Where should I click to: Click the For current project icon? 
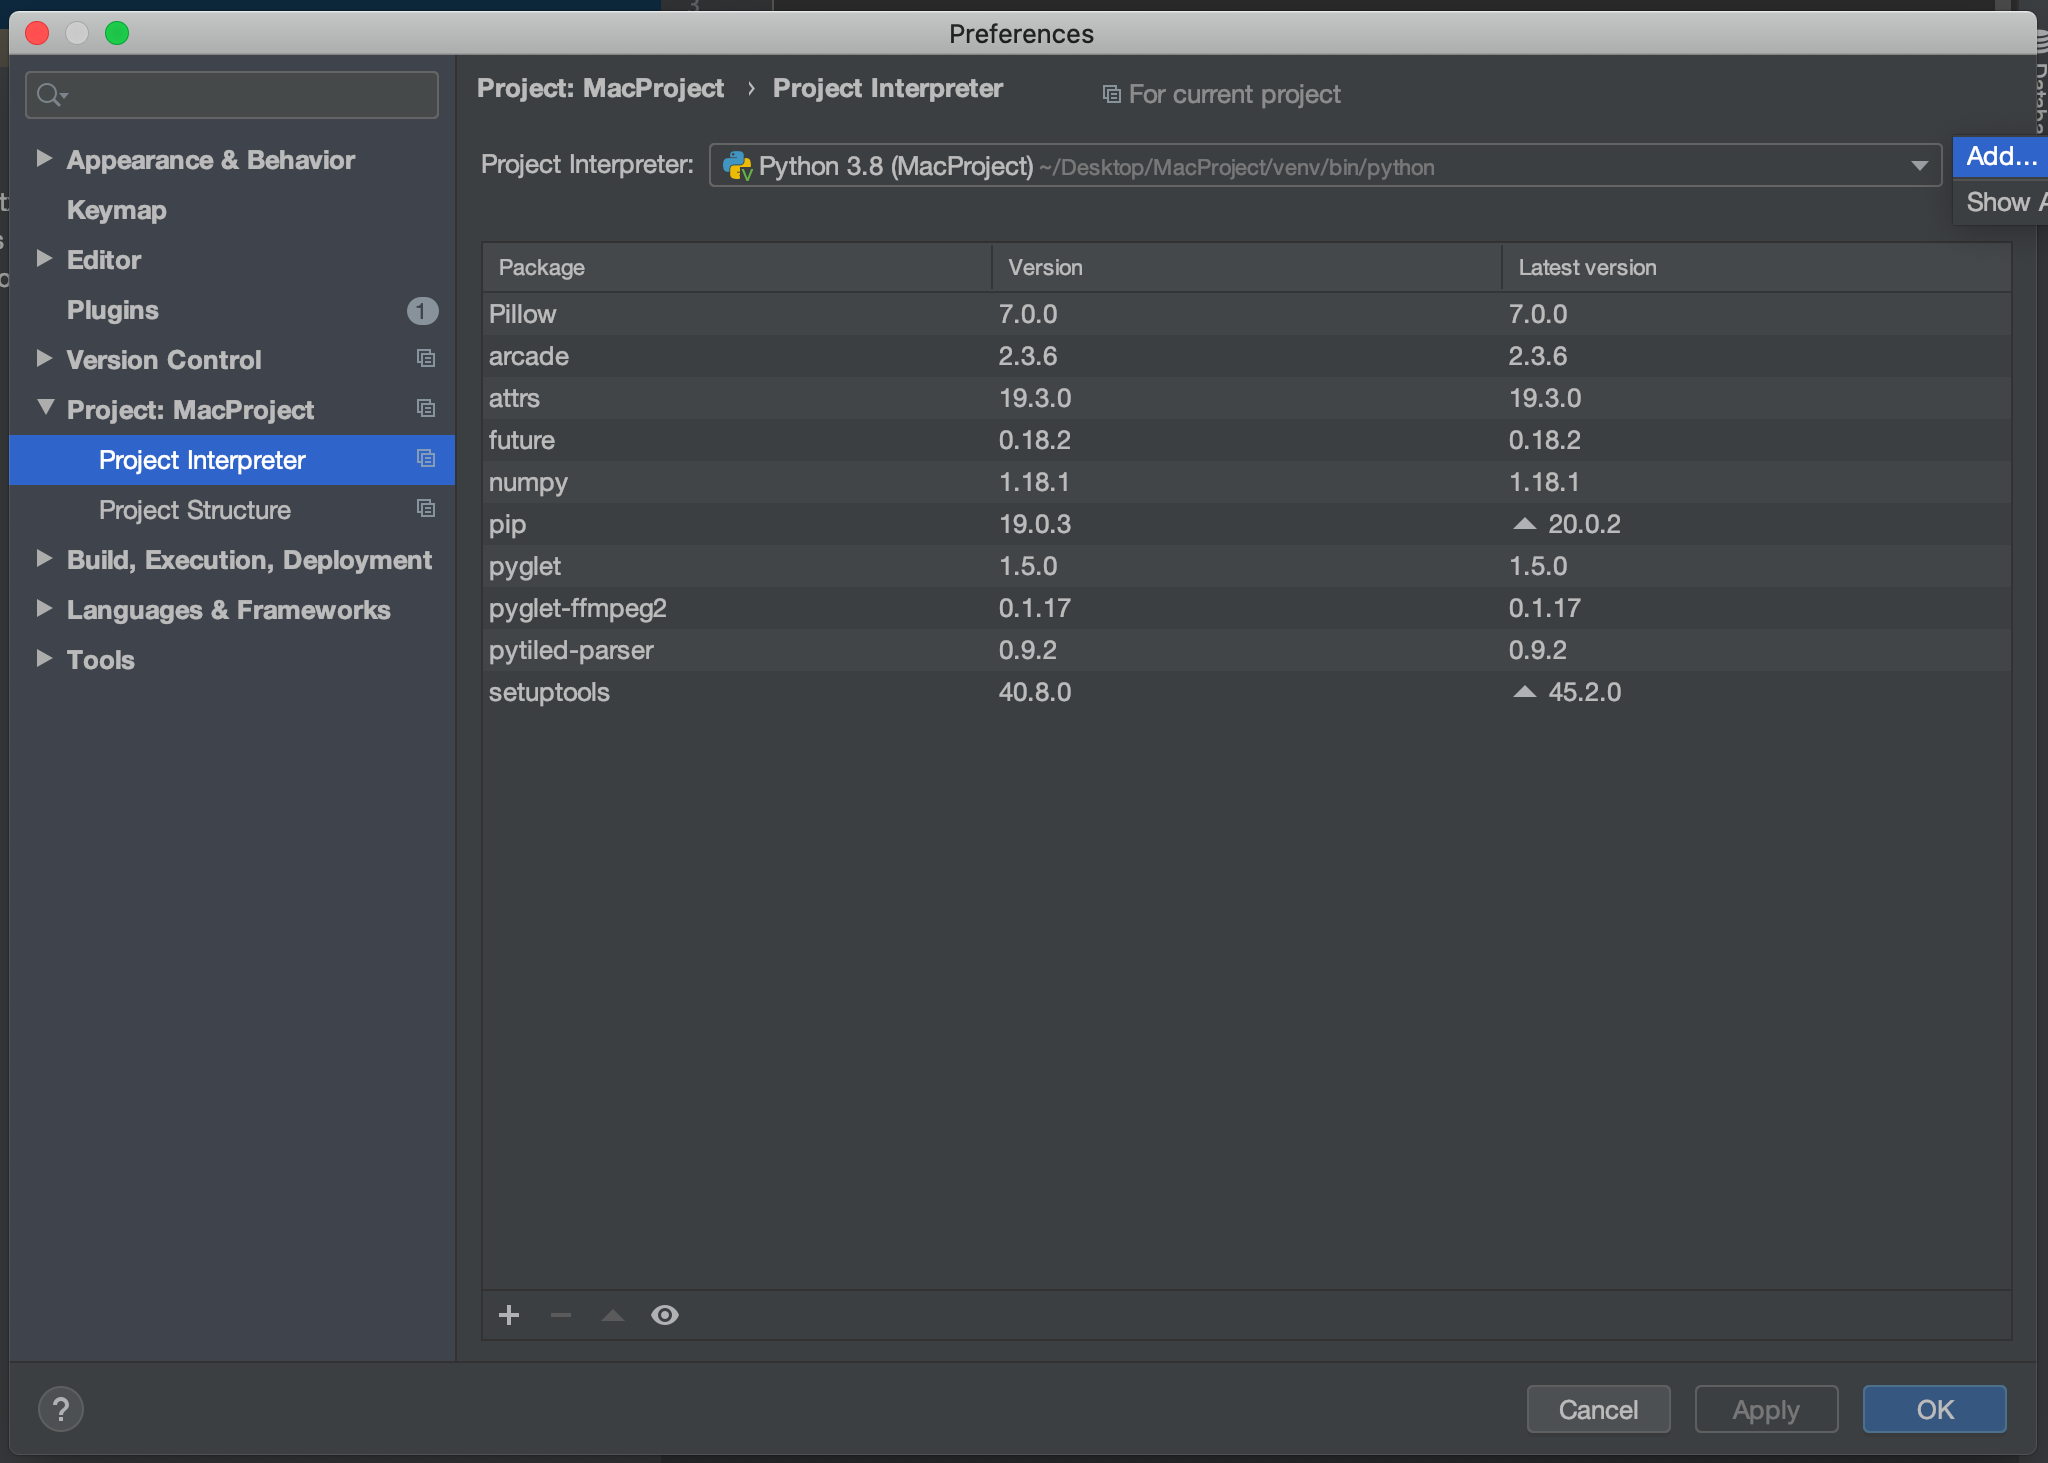[1111, 94]
